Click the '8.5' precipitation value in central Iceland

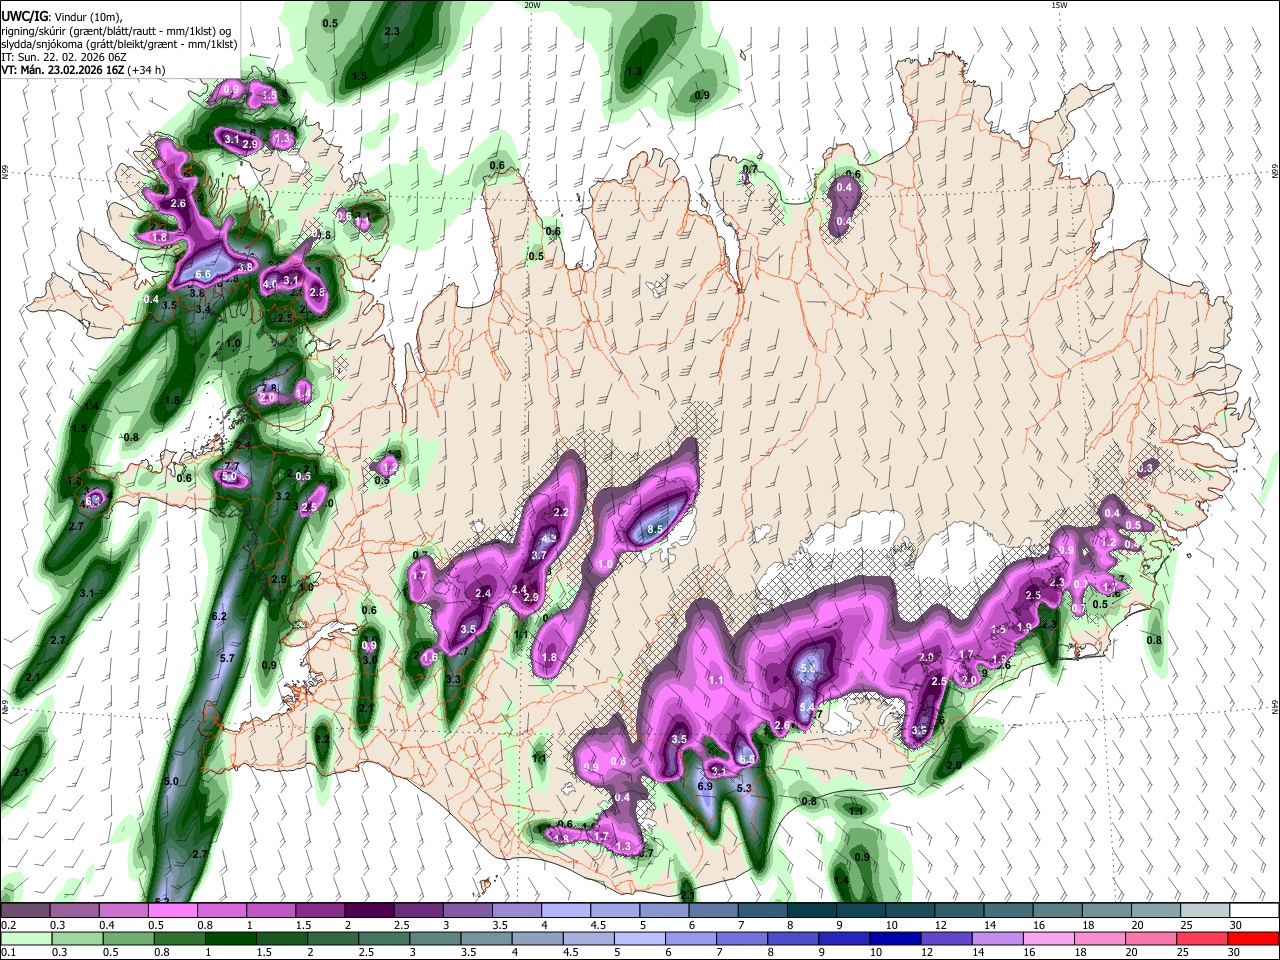(x=656, y=529)
